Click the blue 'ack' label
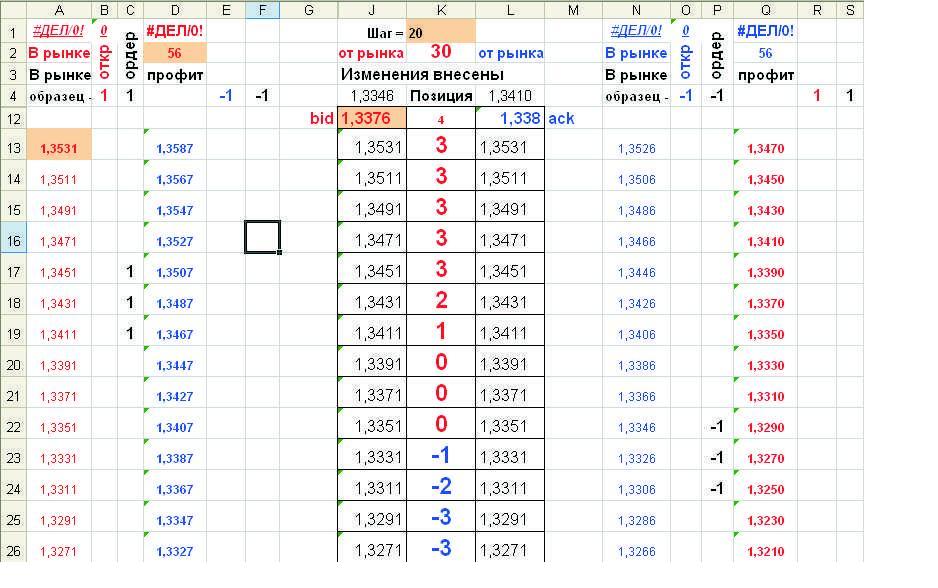 561,118
